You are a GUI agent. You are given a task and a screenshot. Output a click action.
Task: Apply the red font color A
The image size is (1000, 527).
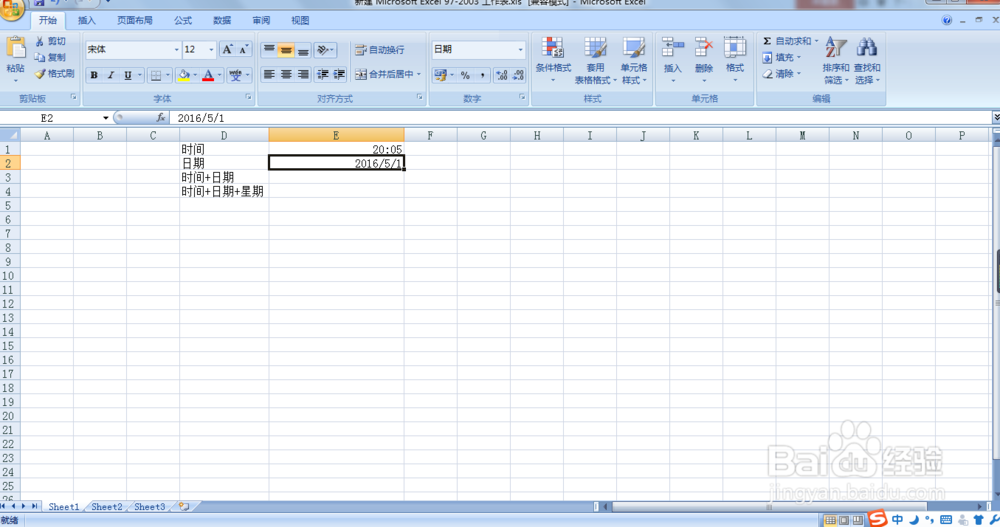208,75
